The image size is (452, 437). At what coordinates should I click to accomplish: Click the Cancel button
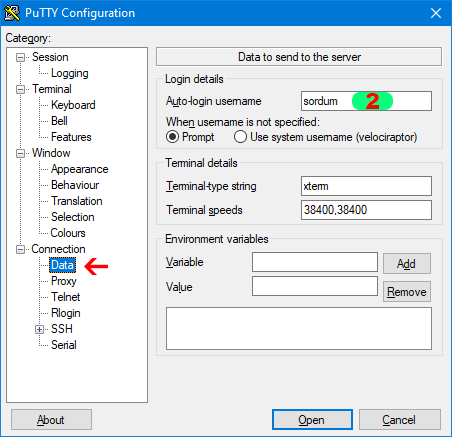400,420
